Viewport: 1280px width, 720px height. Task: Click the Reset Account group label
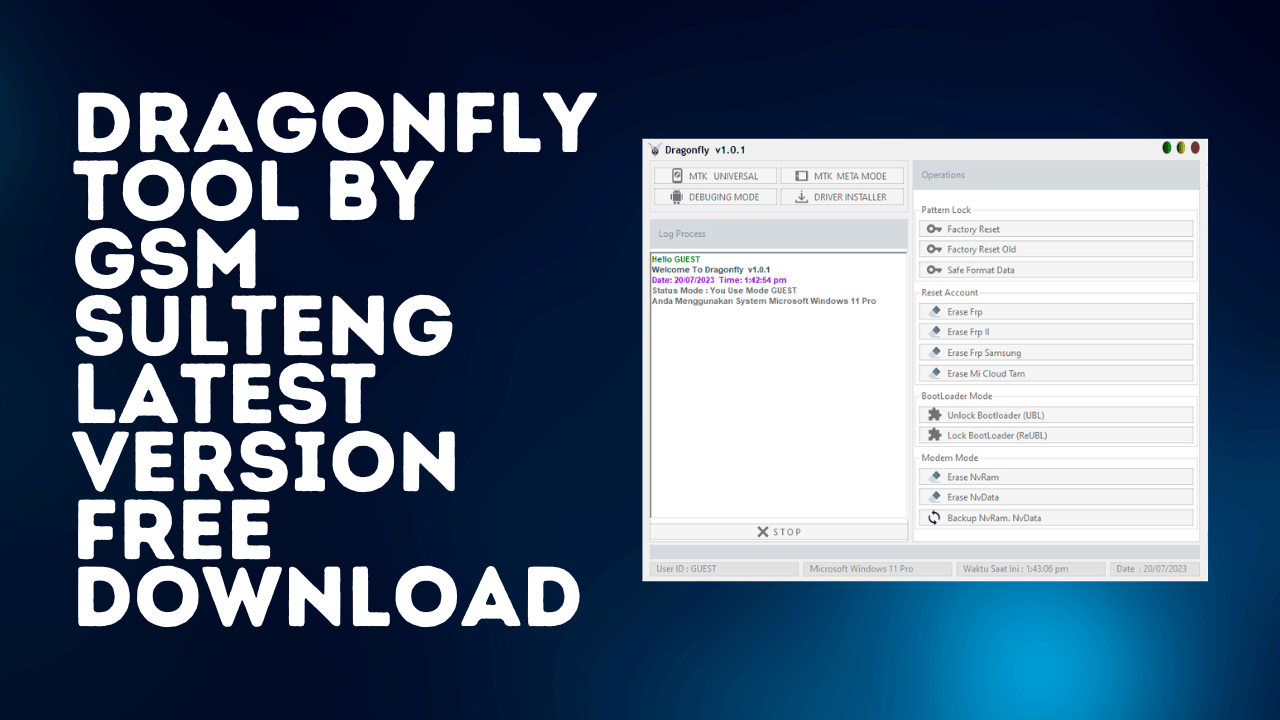(950, 293)
